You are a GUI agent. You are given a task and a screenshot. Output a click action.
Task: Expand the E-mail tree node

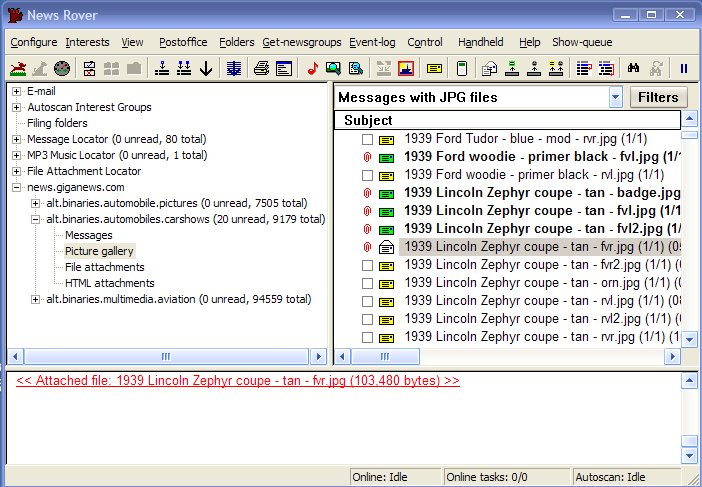tap(17, 91)
